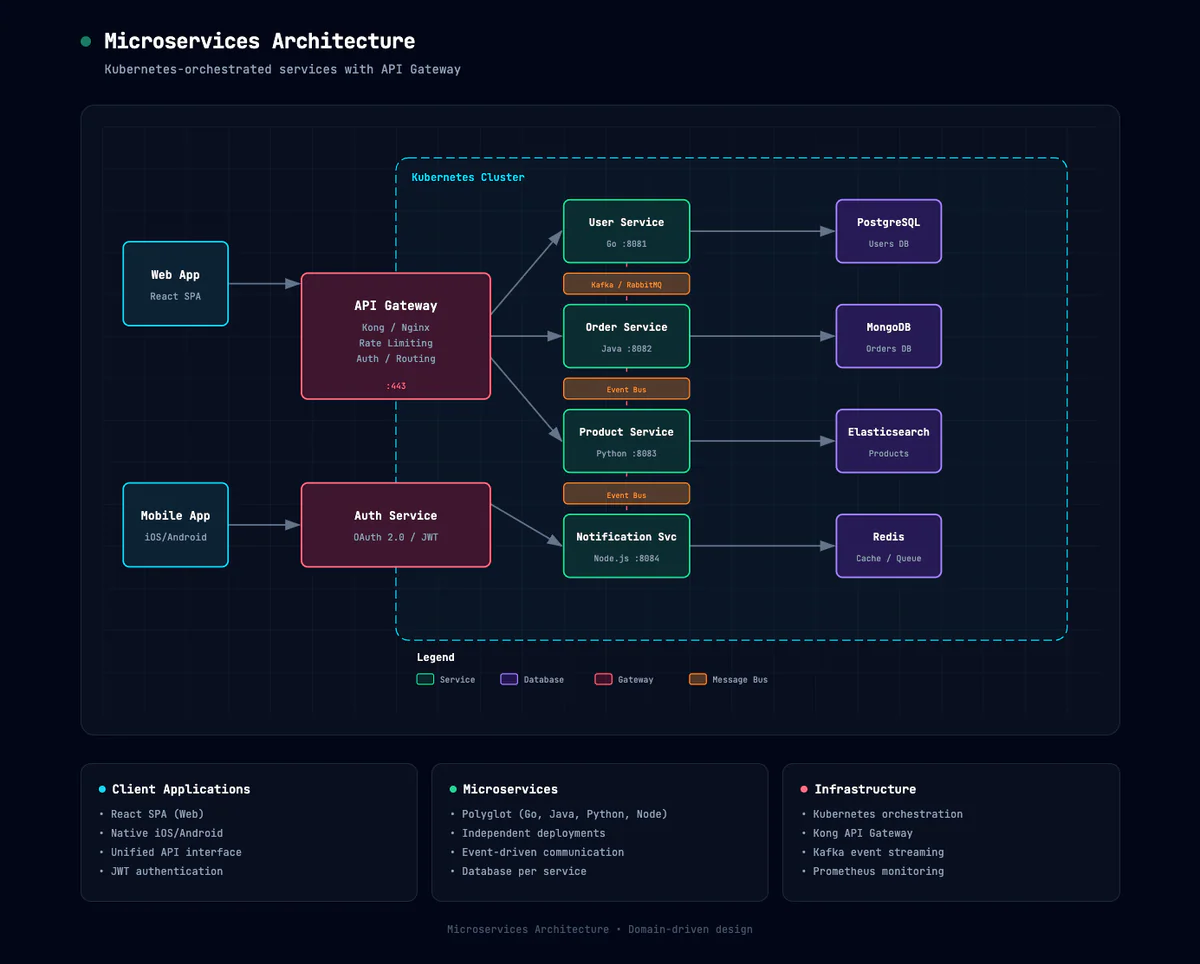Select the Order Service node

[626, 335]
